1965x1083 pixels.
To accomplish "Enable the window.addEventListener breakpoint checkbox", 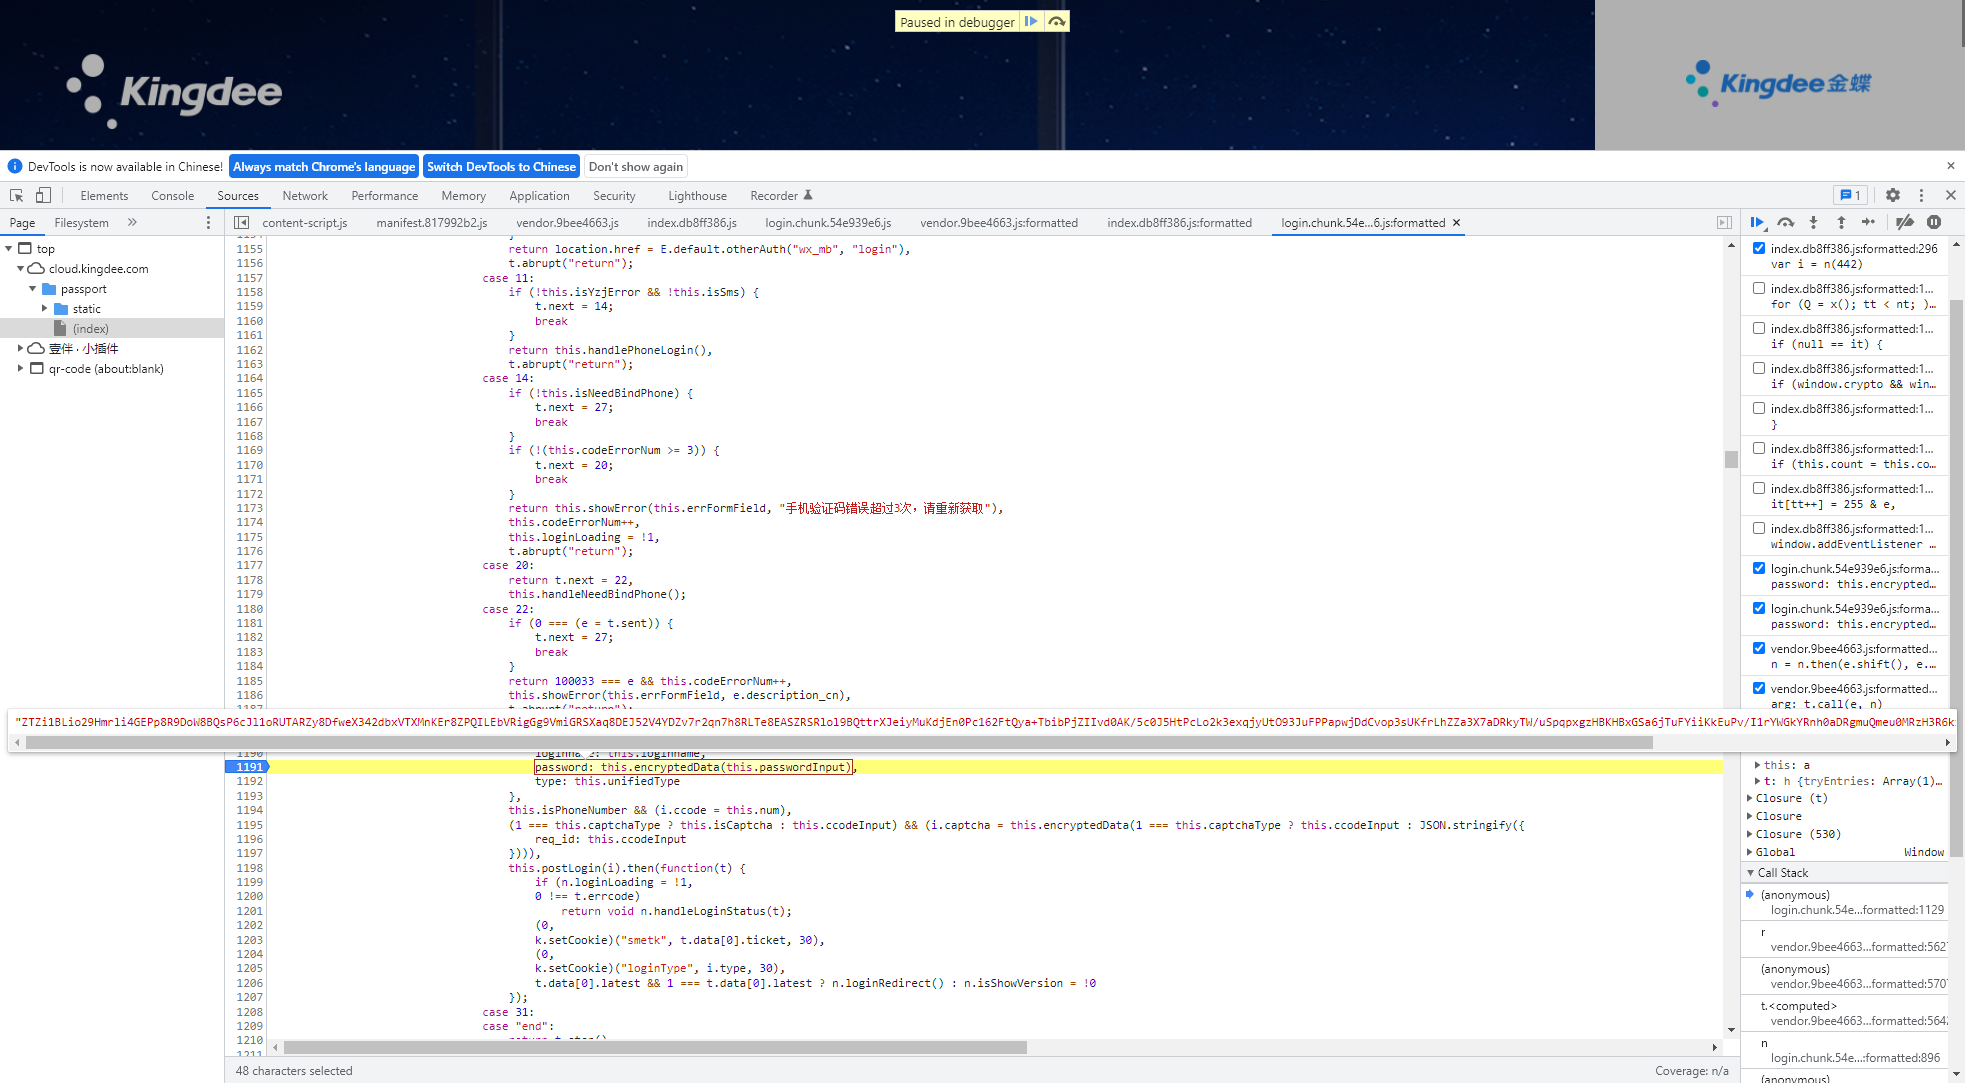I will point(1759,528).
